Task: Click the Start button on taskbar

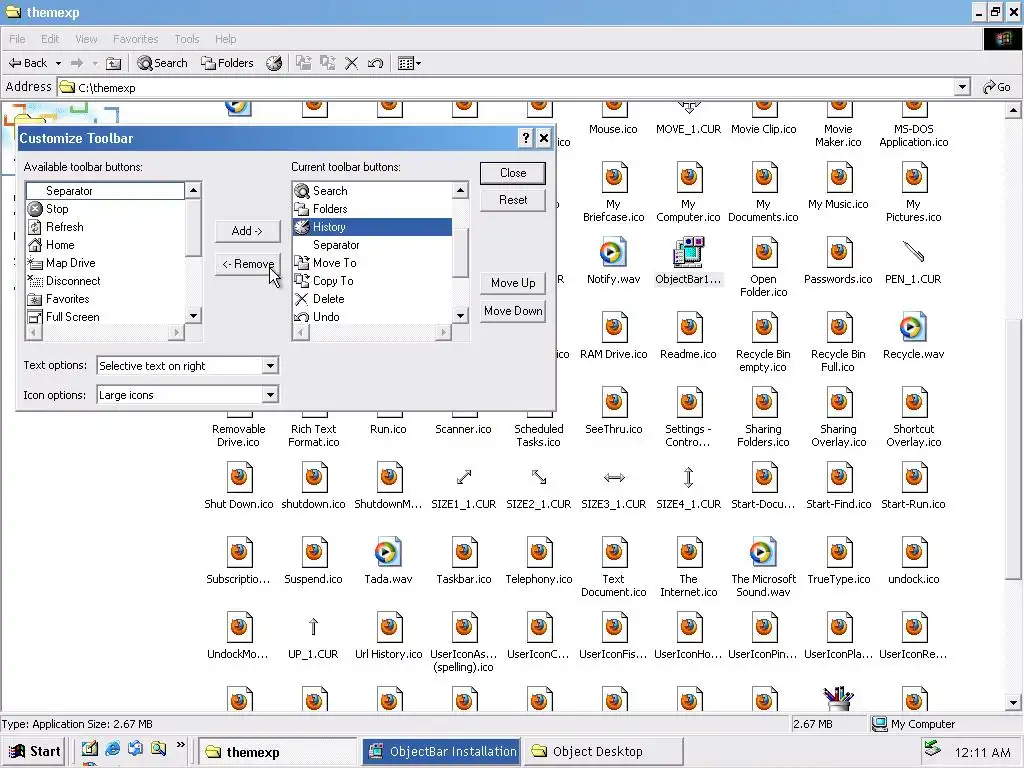Action: (35, 752)
